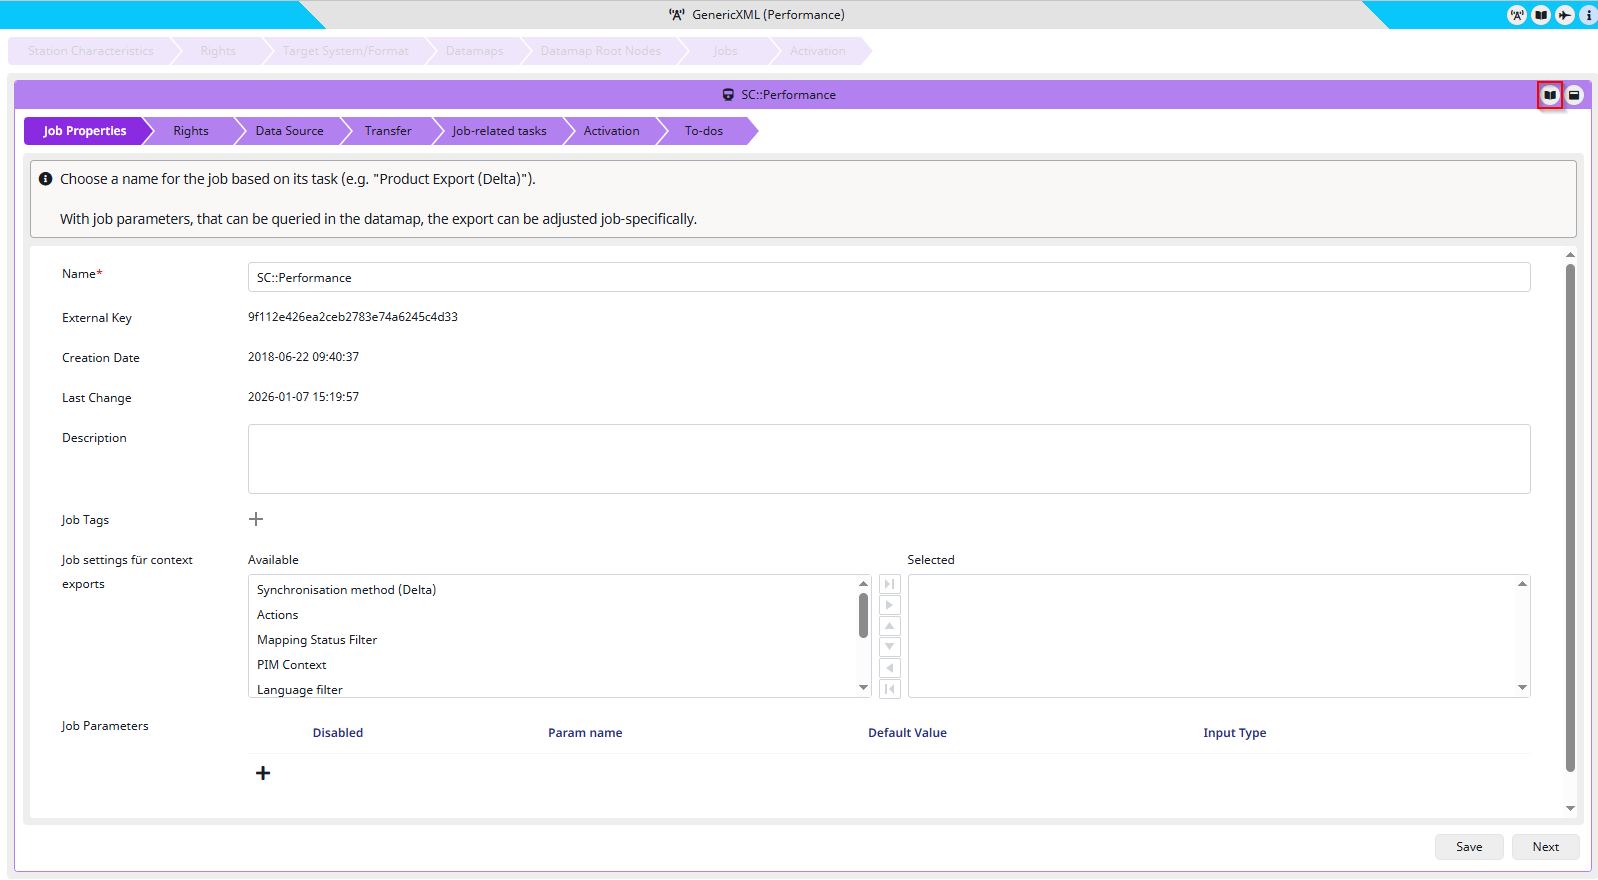This screenshot has width=1598, height=880.
Task: Click the highlighted book icon in purple header
Action: (1550, 95)
